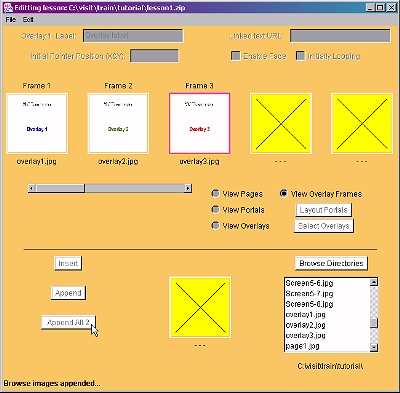Select the Frame 3 overlay3.jpg thumbnail
The width and height of the screenshot is (400, 393).
[x=199, y=123]
